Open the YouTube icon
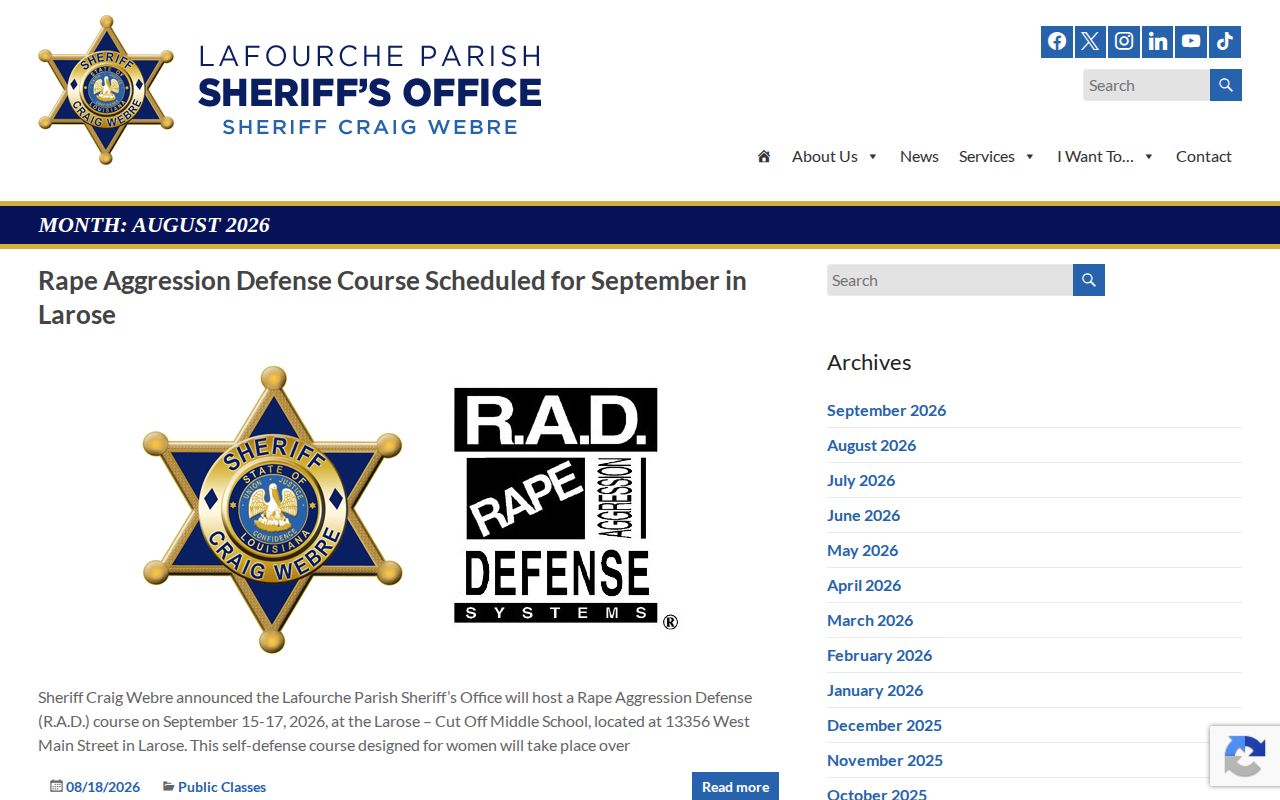Screen dimensions: 1280x800 click(1191, 42)
